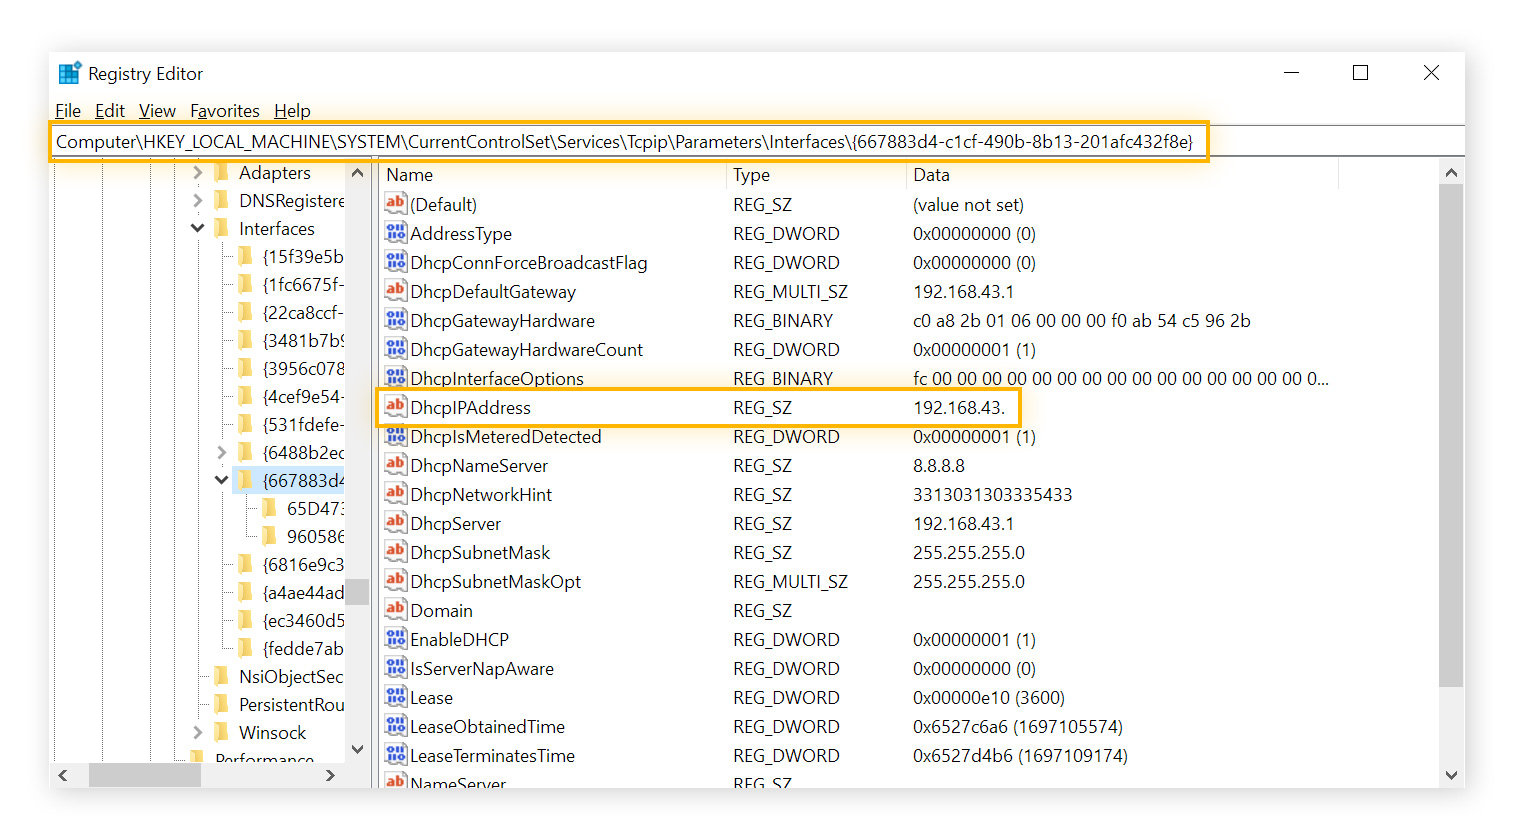Click the NsiObjectSec folder icon

tap(222, 676)
